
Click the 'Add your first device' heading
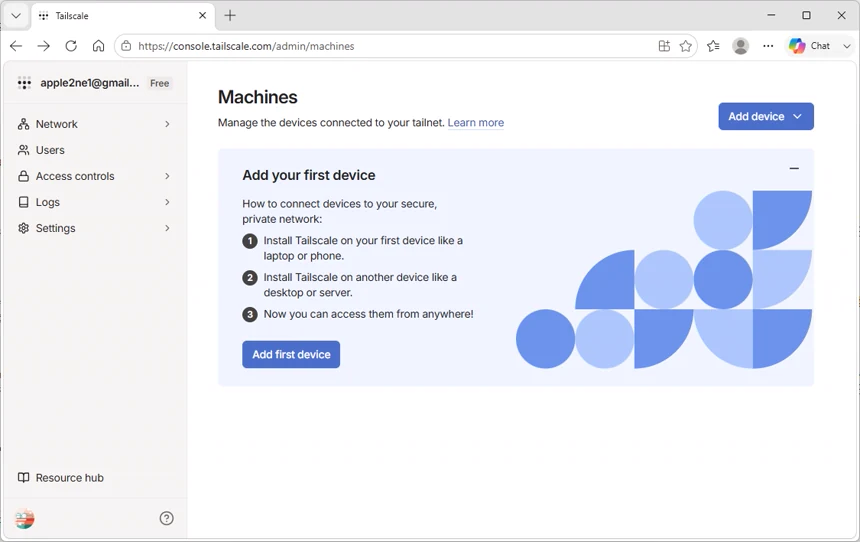point(309,175)
